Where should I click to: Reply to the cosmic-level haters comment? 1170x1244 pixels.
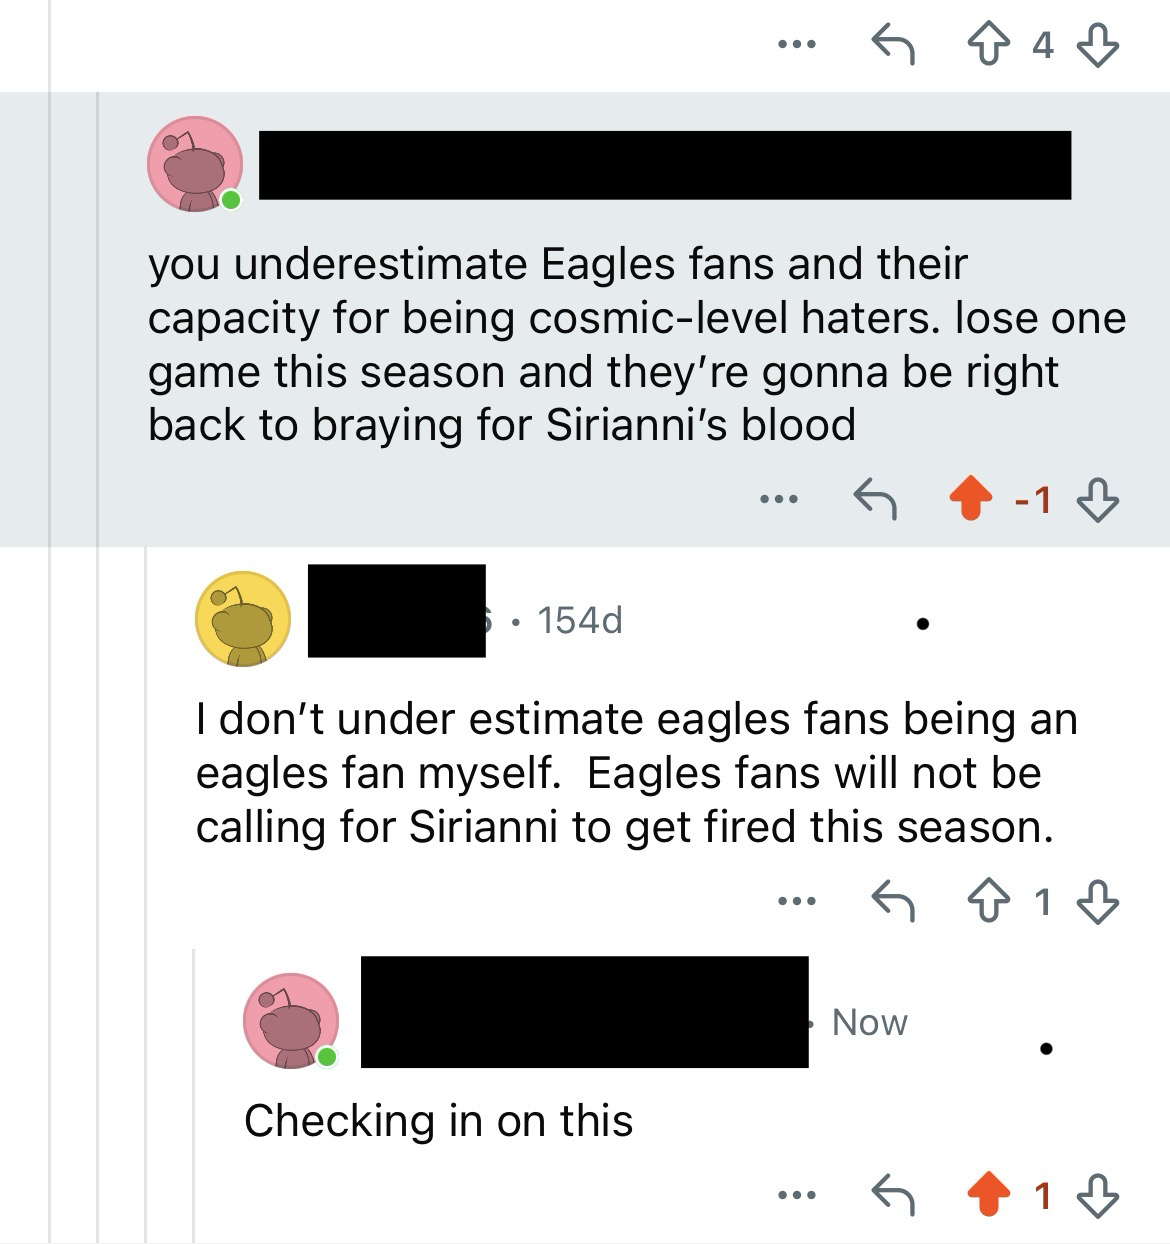tap(874, 499)
